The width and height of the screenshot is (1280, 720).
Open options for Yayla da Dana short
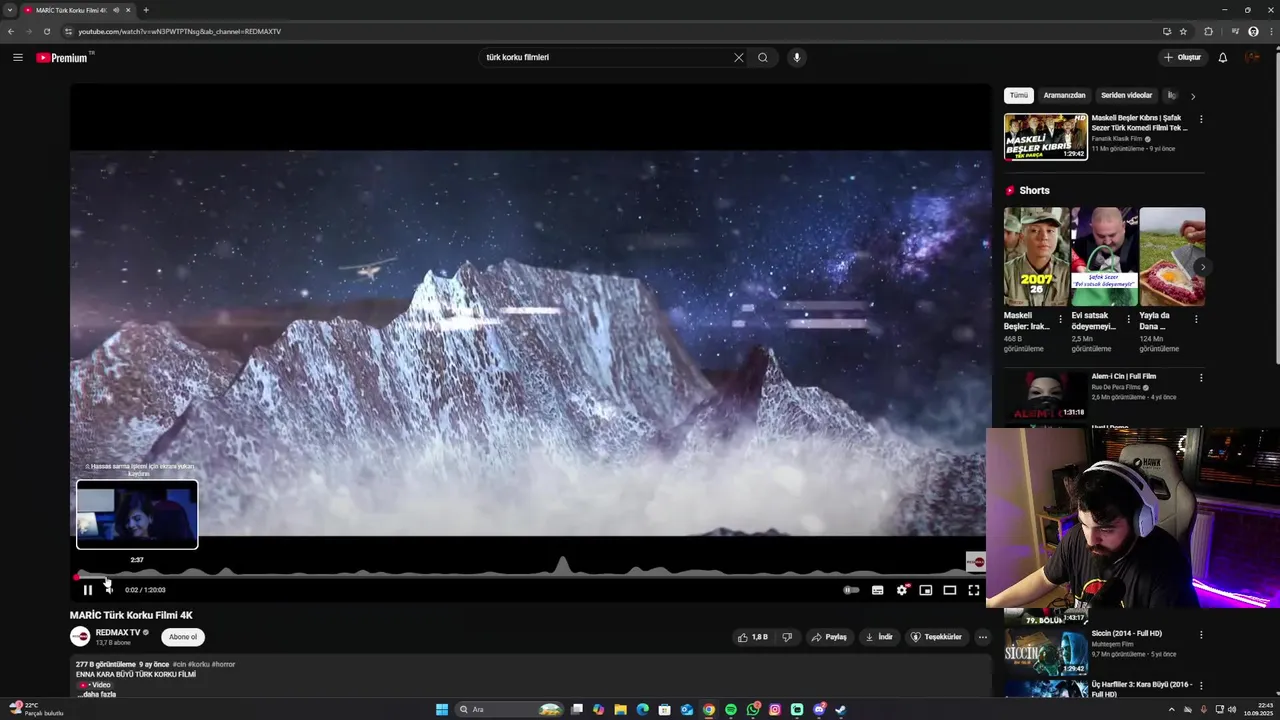tap(1196, 319)
